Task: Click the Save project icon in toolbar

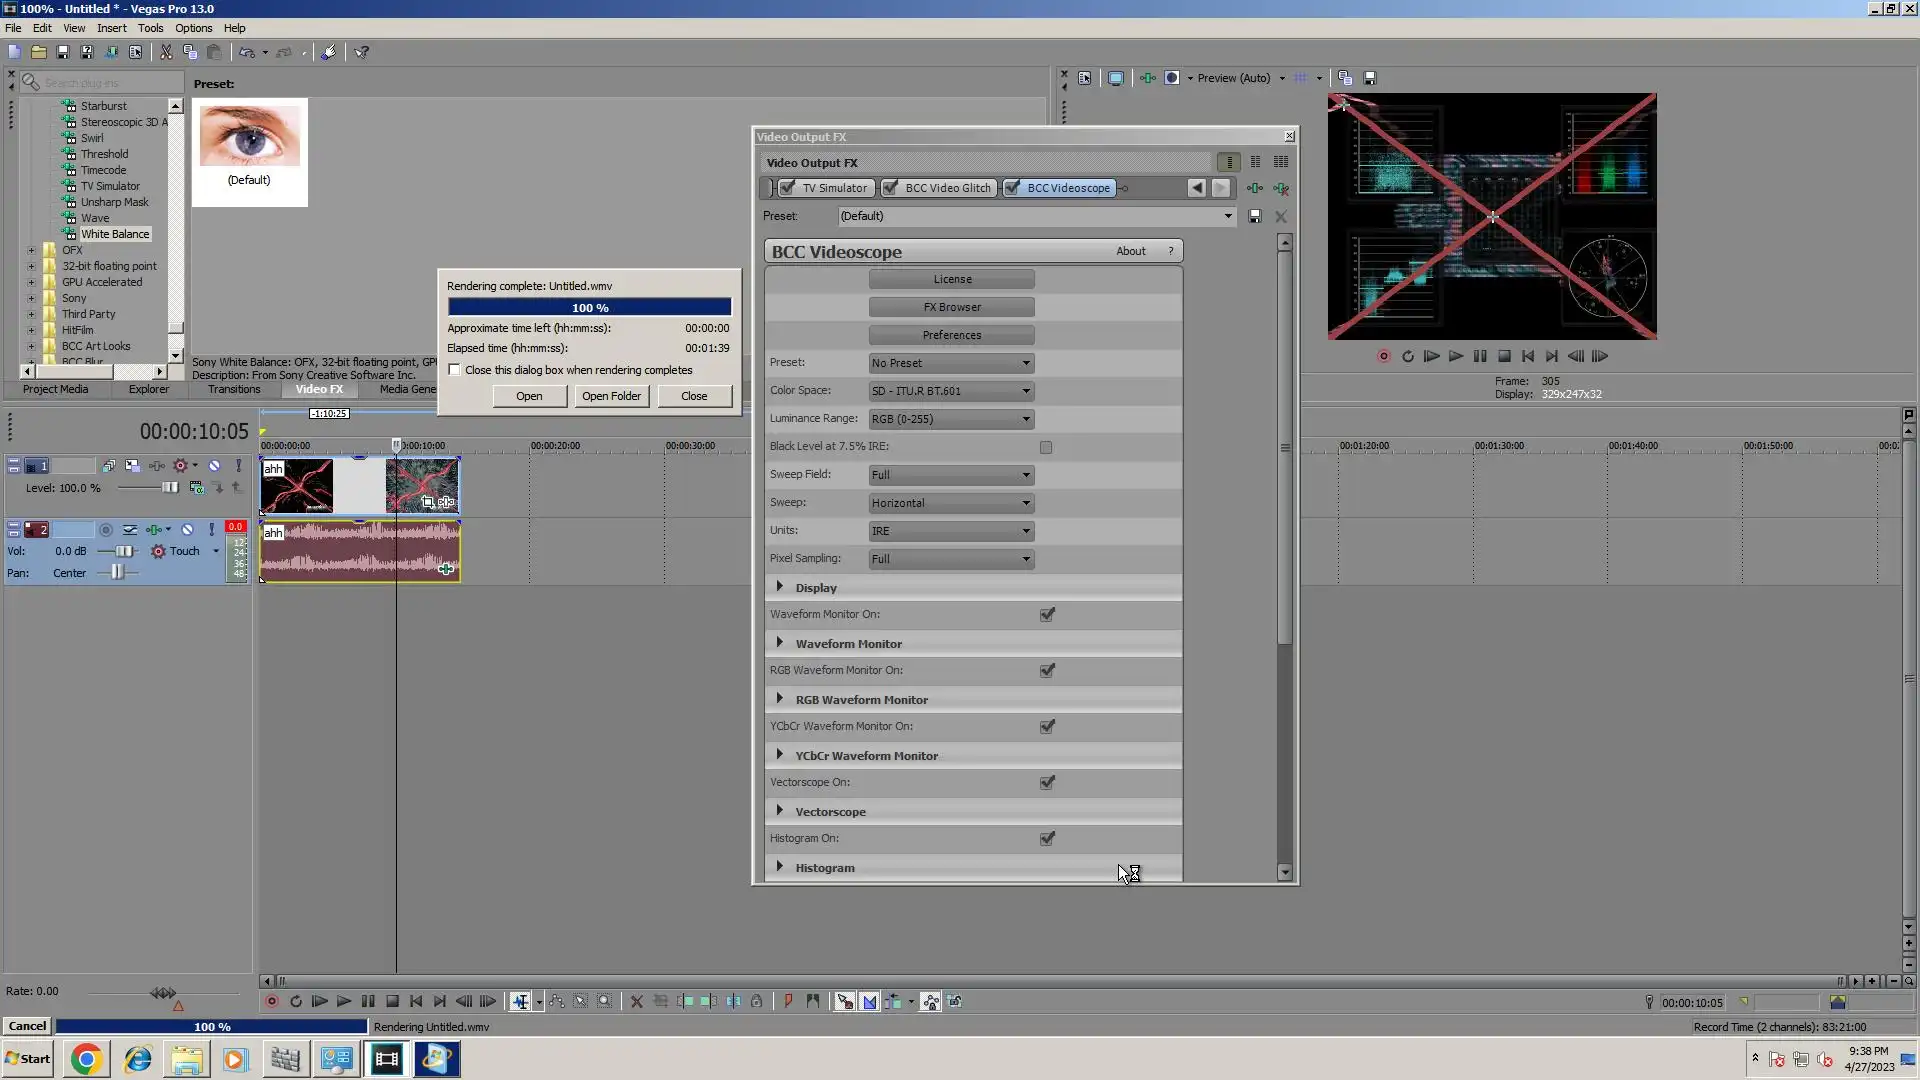Action: click(62, 52)
